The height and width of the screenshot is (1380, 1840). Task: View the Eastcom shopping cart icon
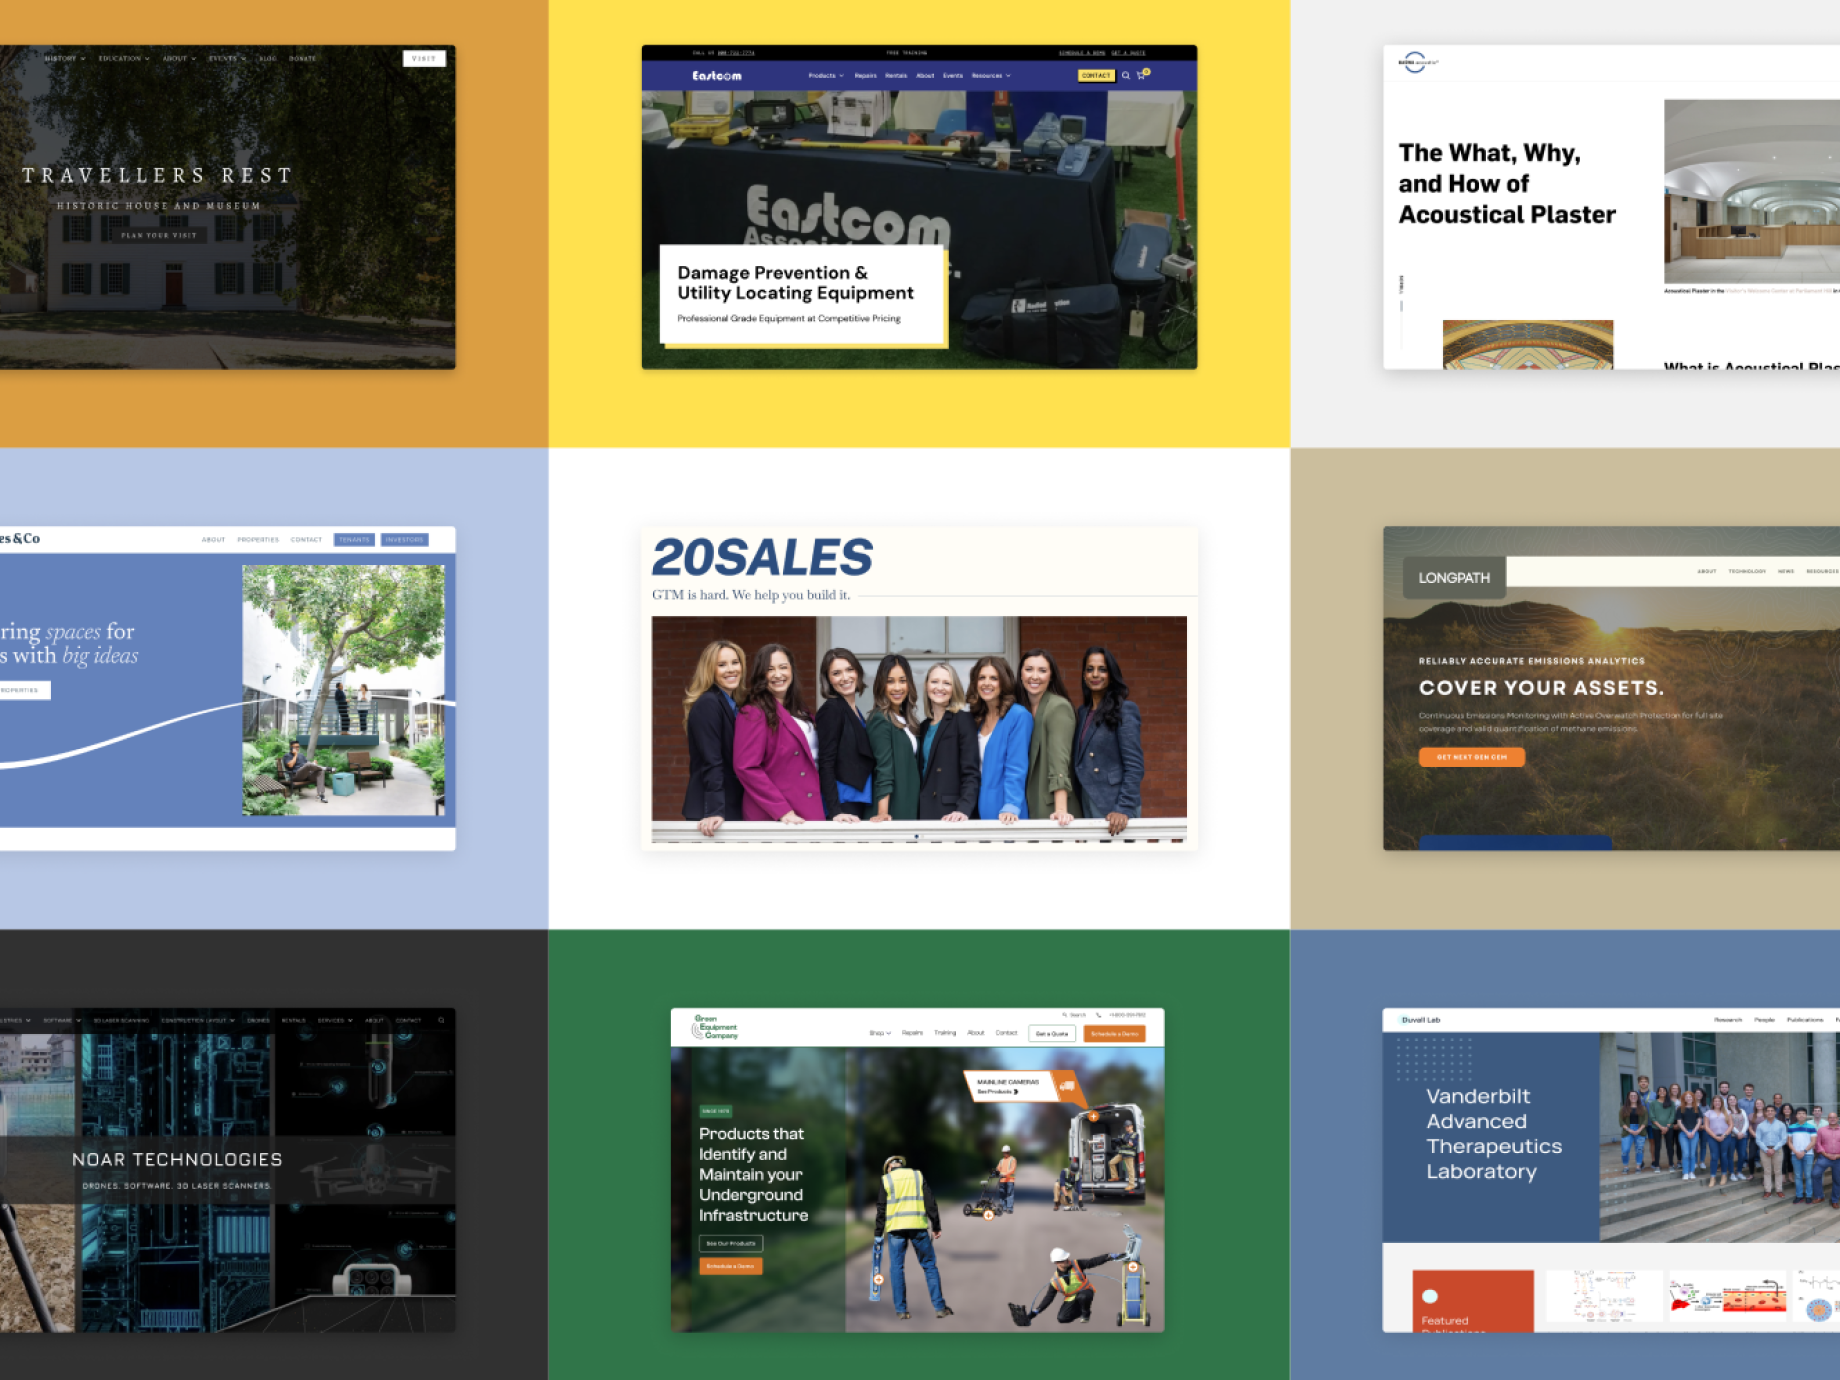[1140, 76]
